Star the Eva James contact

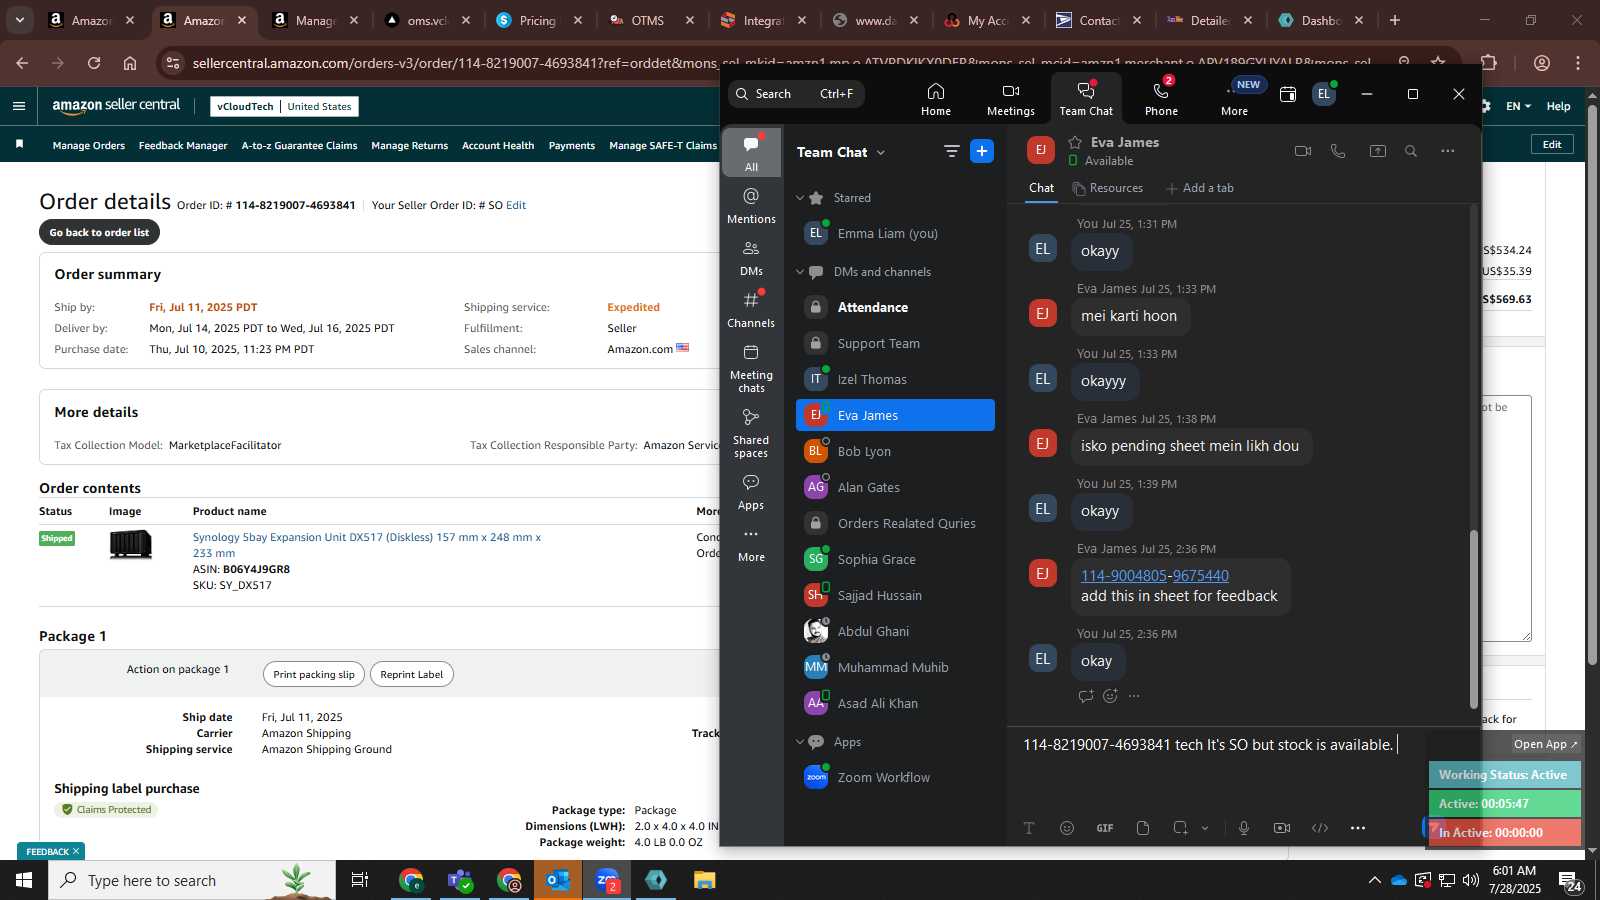coord(1075,142)
